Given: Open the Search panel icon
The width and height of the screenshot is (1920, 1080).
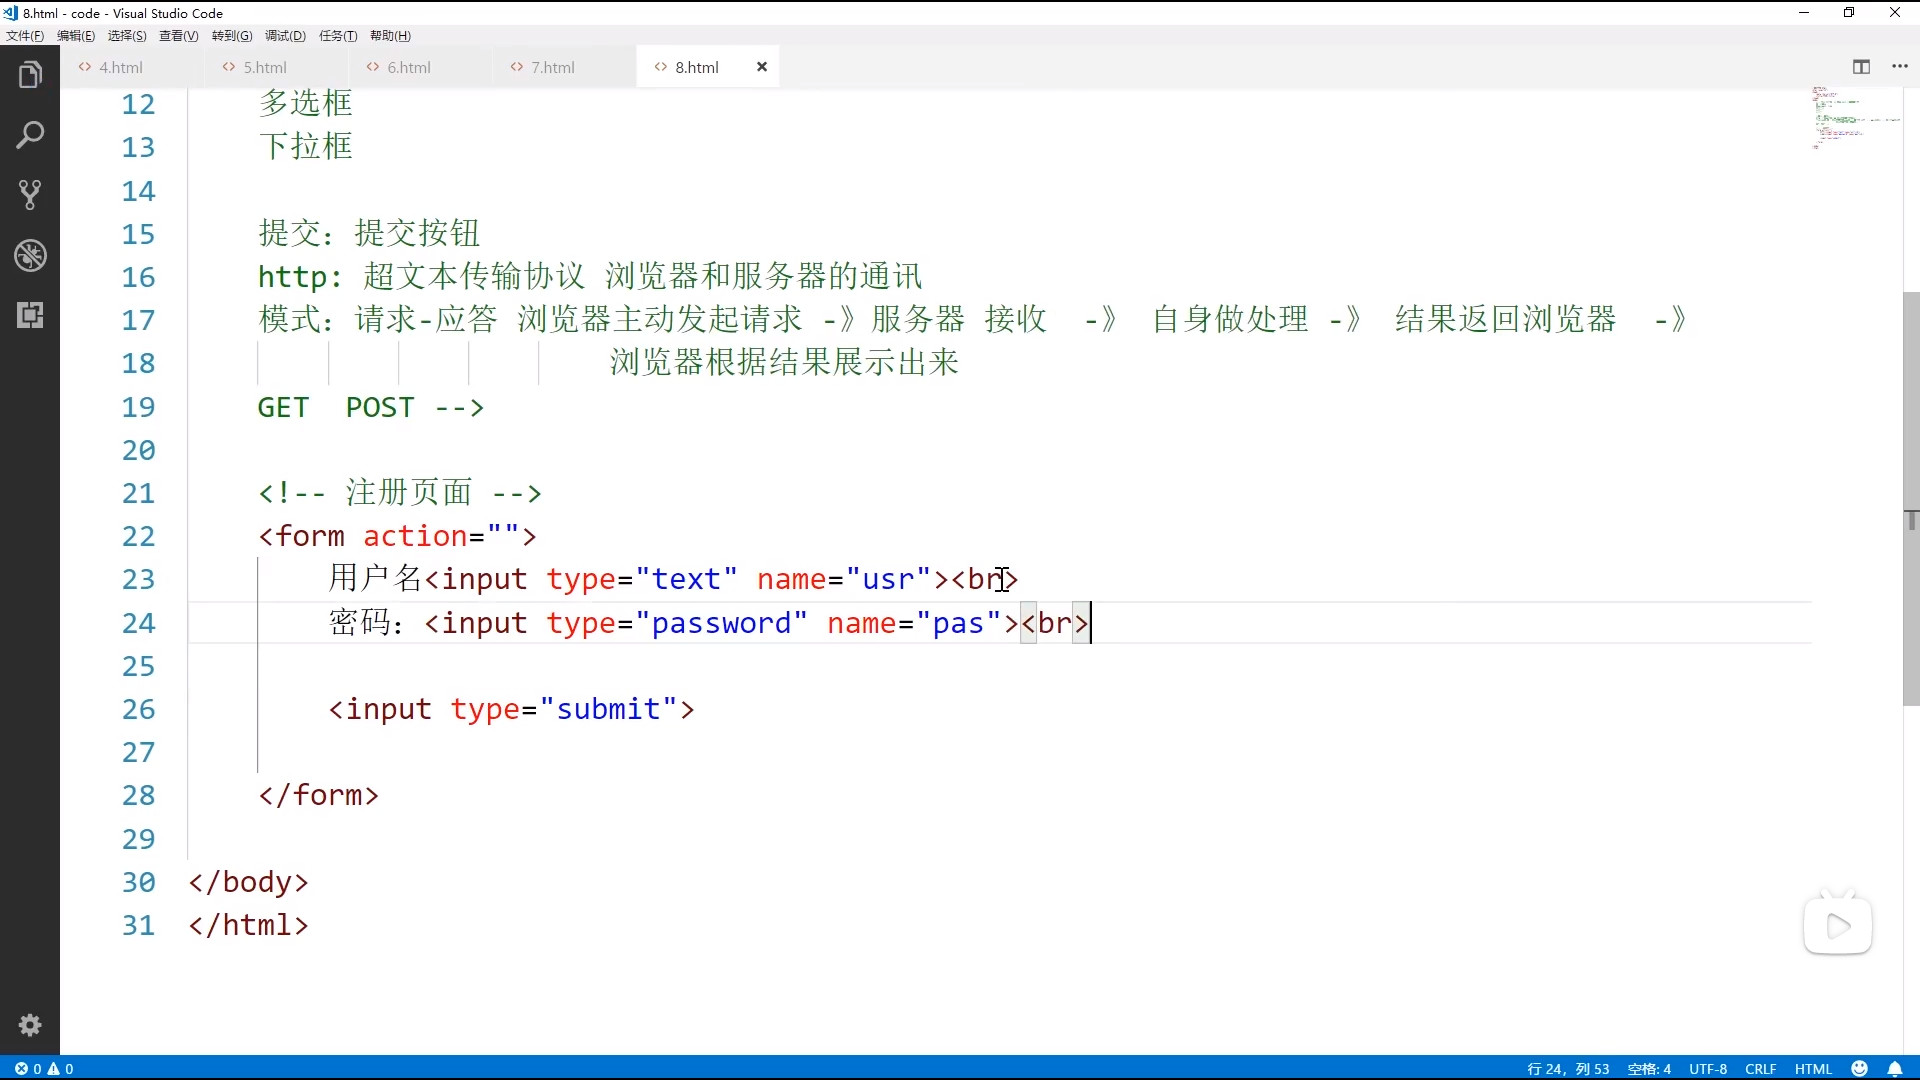Looking at the screenshot, I should coord(30,135).
